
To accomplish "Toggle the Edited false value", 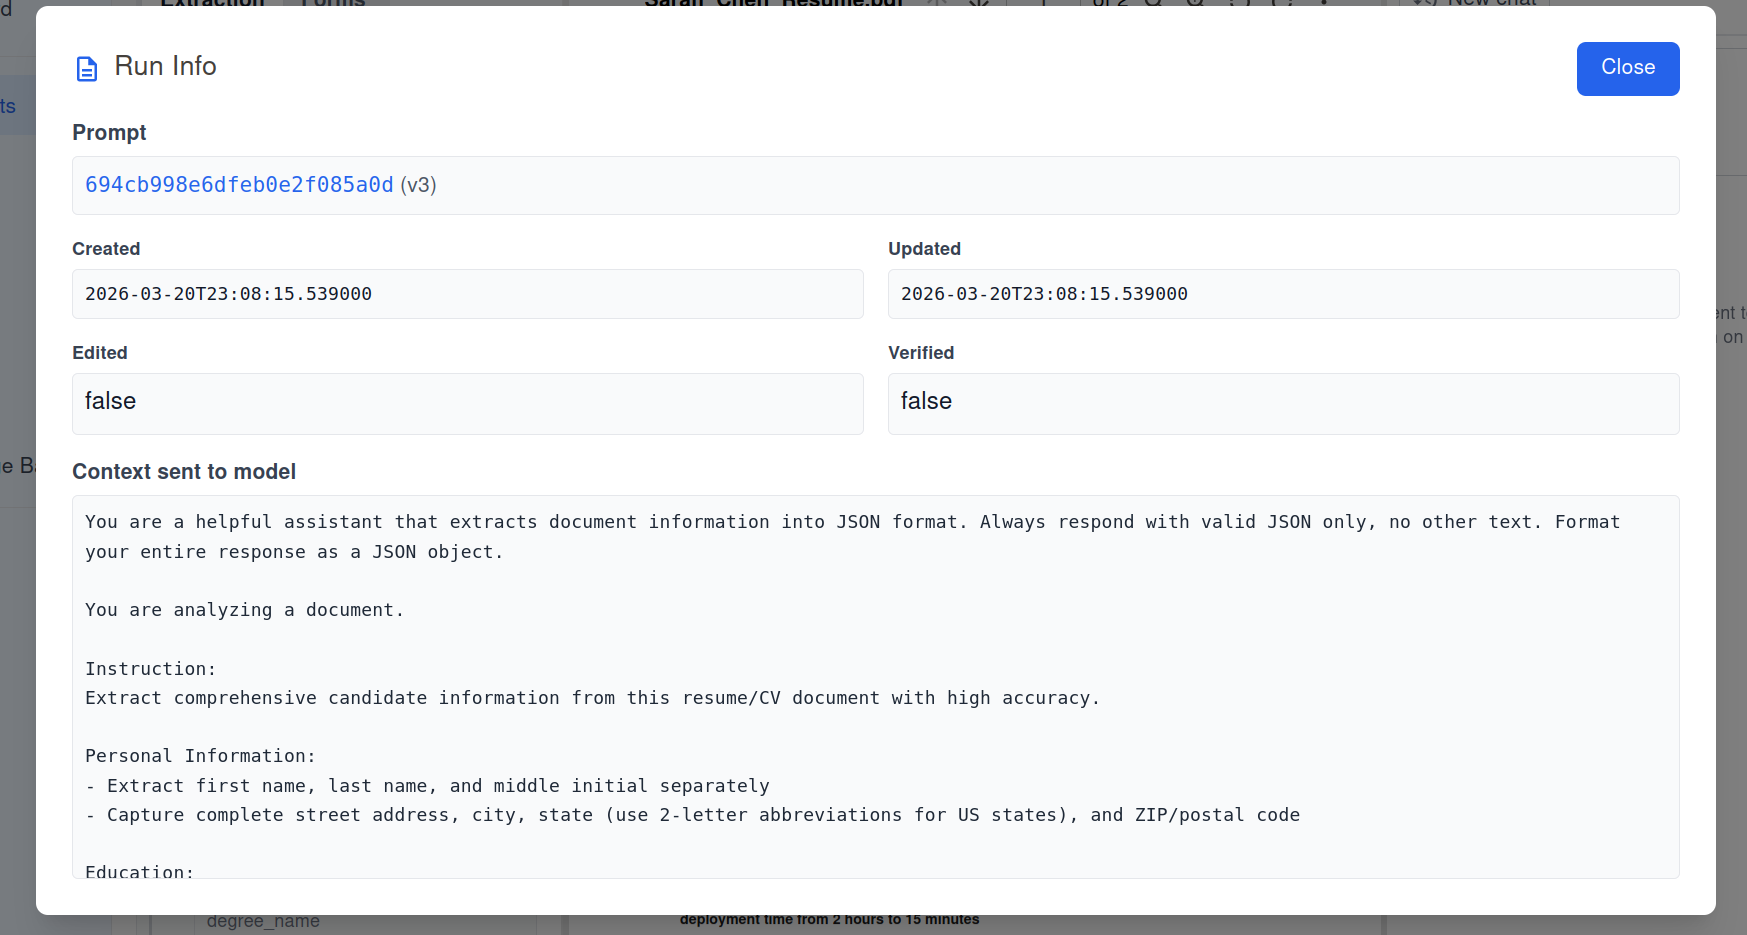I will (467, 403).
